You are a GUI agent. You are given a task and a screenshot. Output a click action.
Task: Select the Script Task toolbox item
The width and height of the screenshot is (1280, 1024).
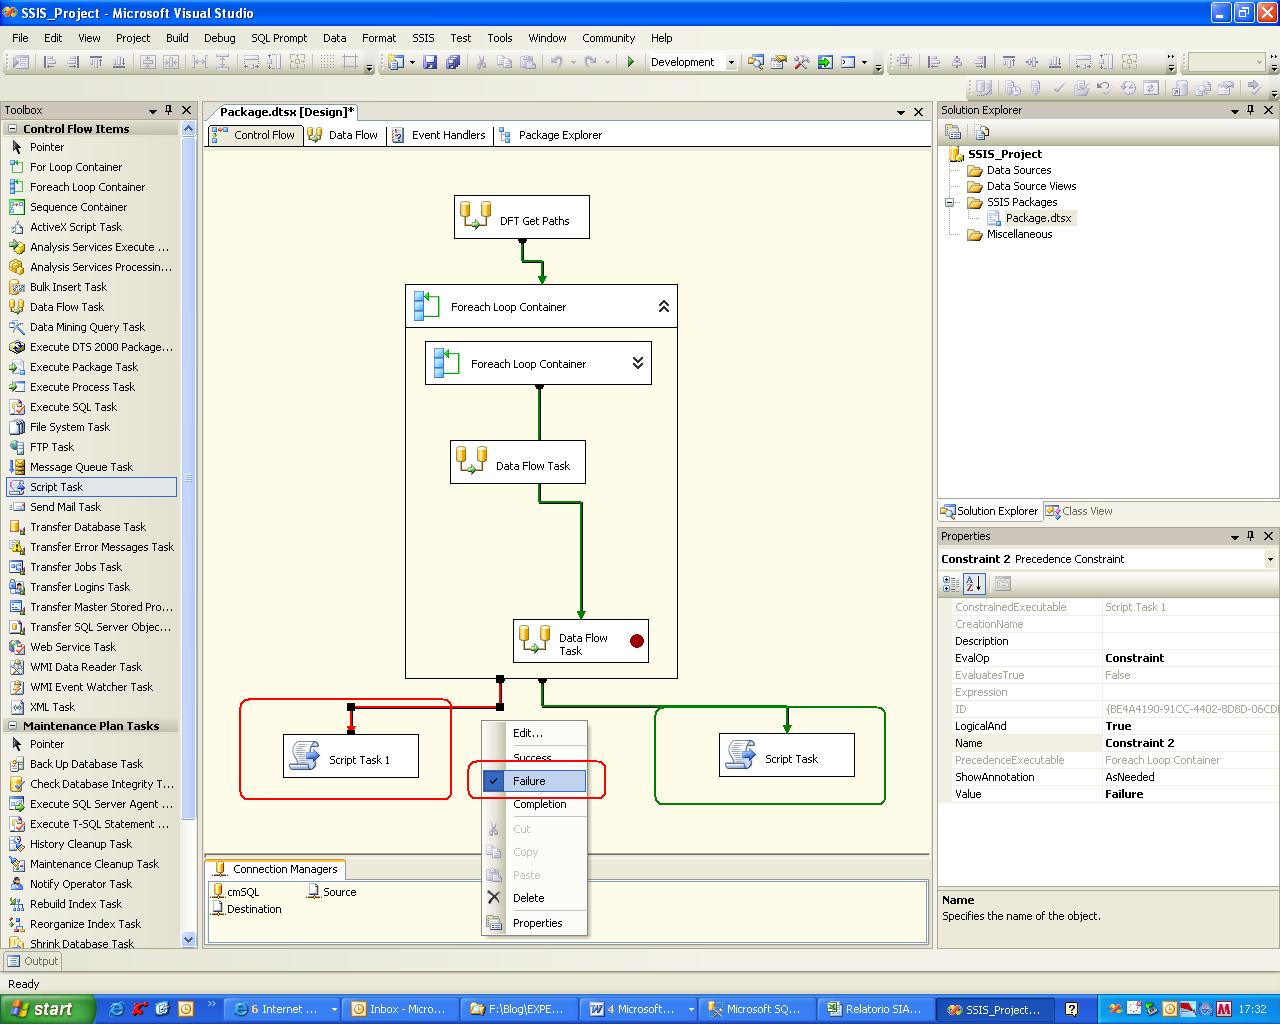91,487
